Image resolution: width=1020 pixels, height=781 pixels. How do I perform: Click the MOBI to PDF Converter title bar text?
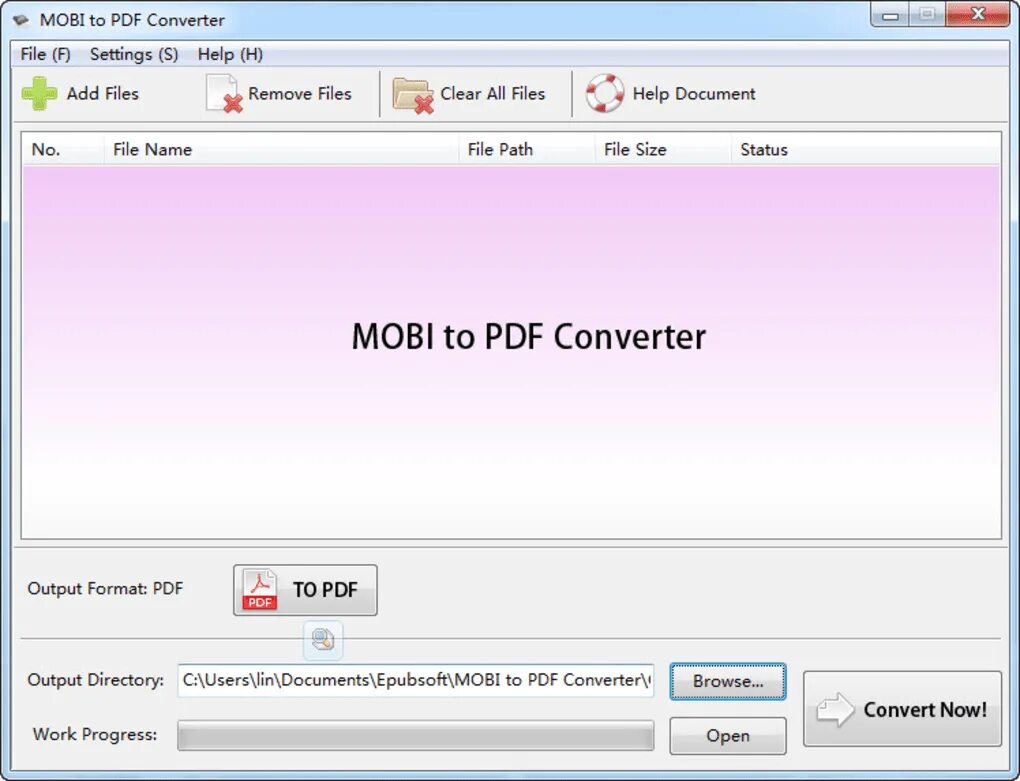point(132,20)
